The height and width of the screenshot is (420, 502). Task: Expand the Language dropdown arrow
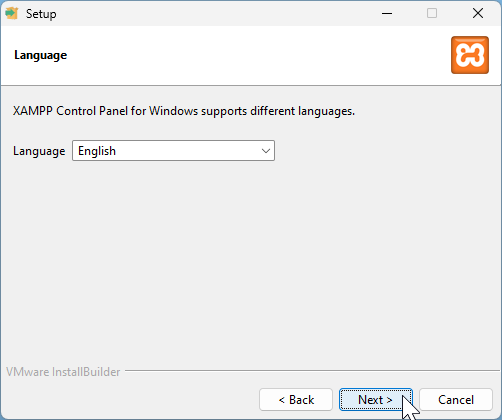[266, 151]
